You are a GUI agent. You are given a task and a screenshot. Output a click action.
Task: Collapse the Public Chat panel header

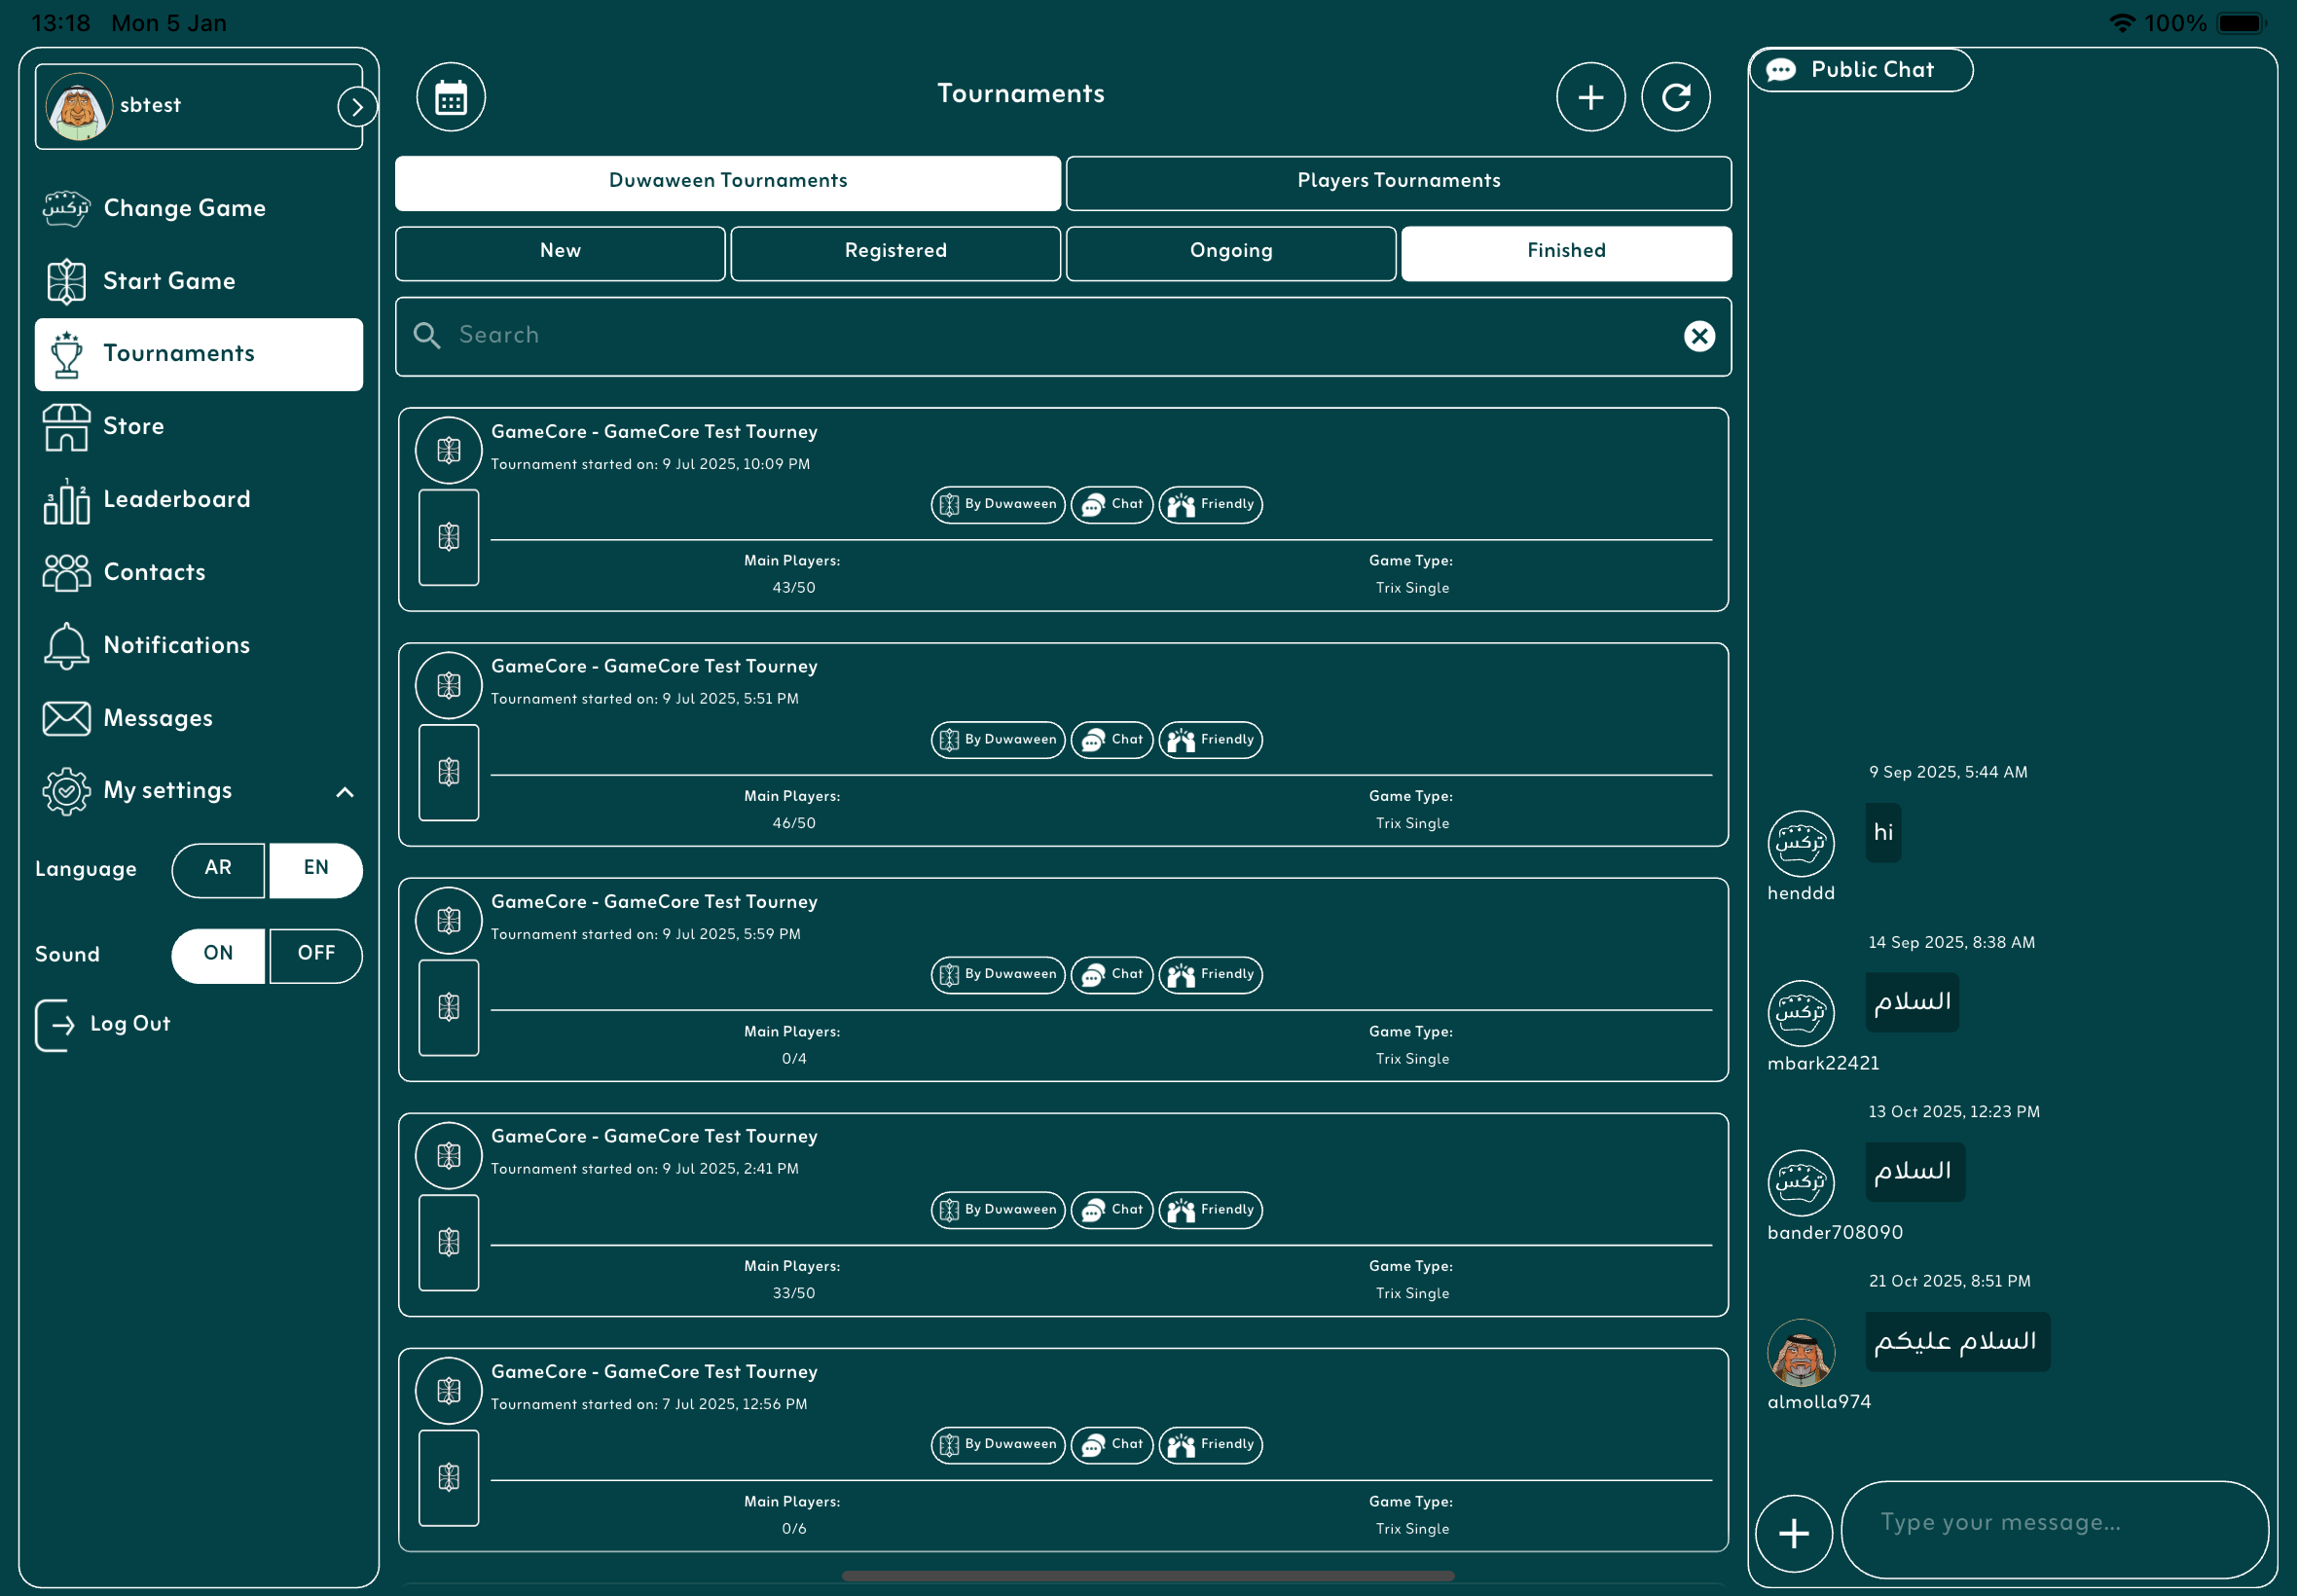click(x=1860, y=70)
